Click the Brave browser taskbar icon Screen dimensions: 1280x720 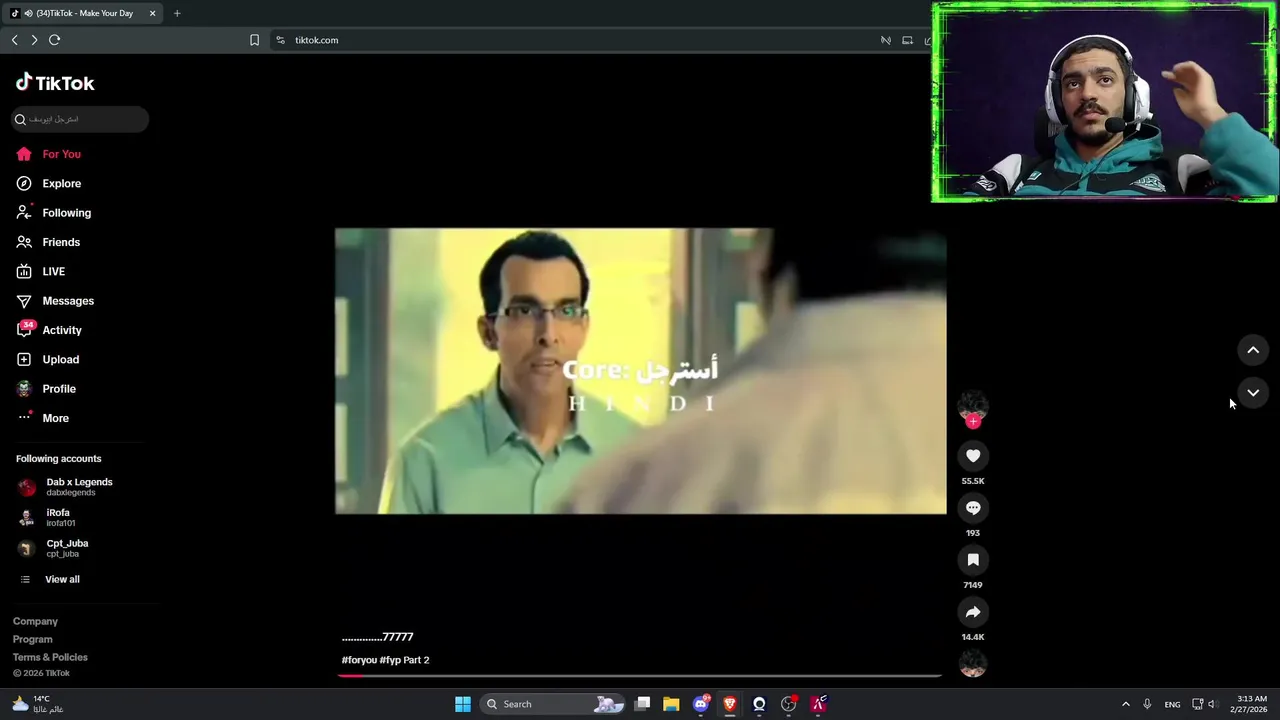click(730, 704)
